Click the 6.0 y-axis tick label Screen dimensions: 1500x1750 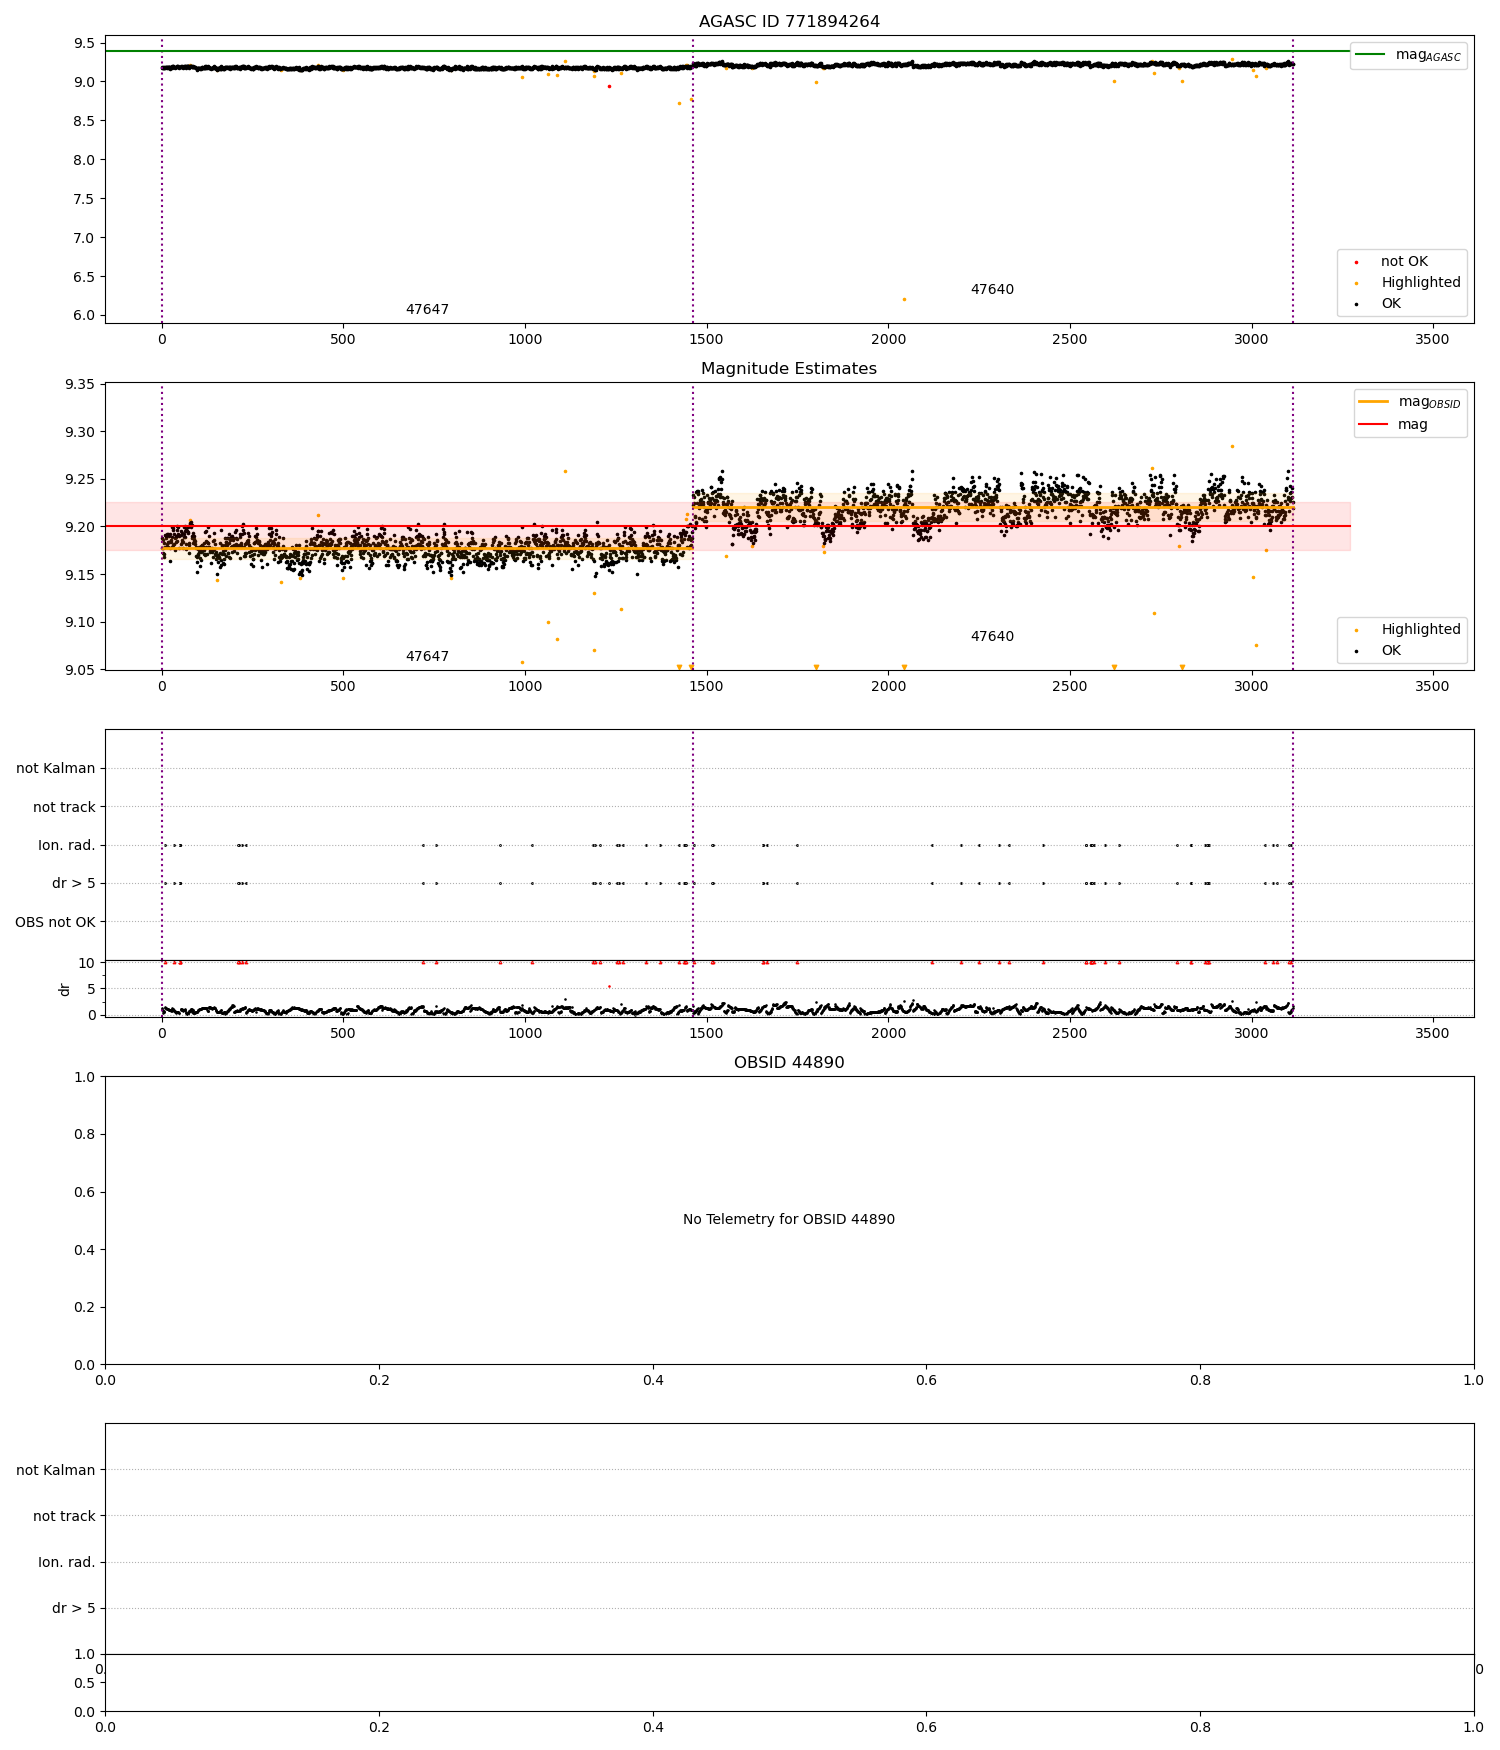84,316
